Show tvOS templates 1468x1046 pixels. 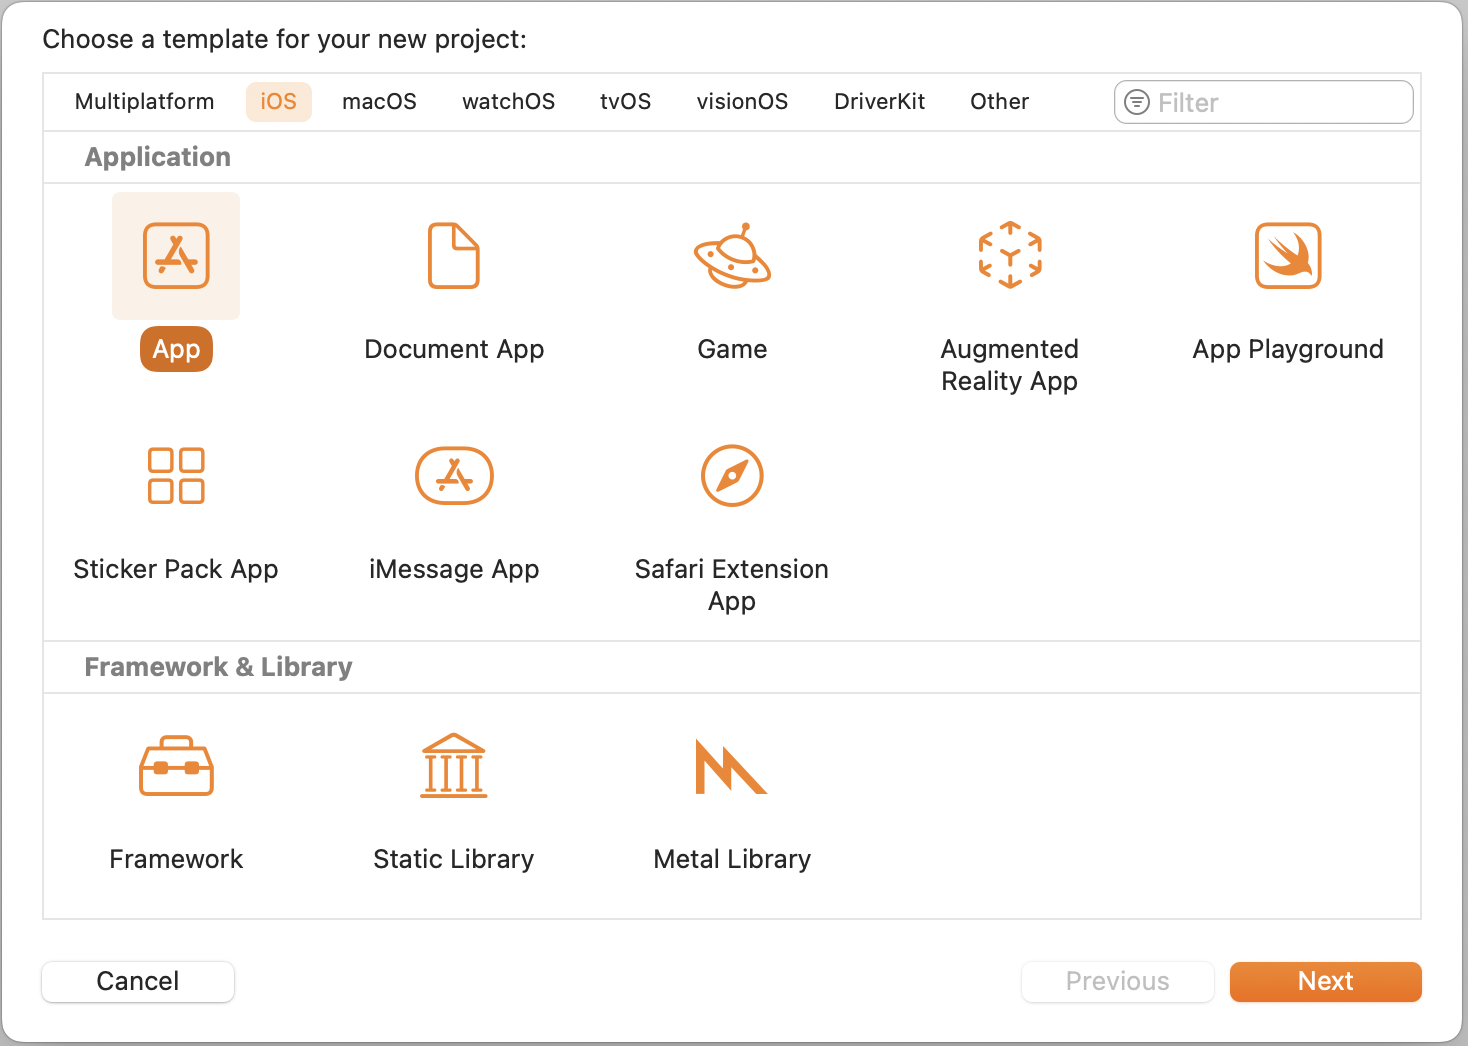click(625, 102)
